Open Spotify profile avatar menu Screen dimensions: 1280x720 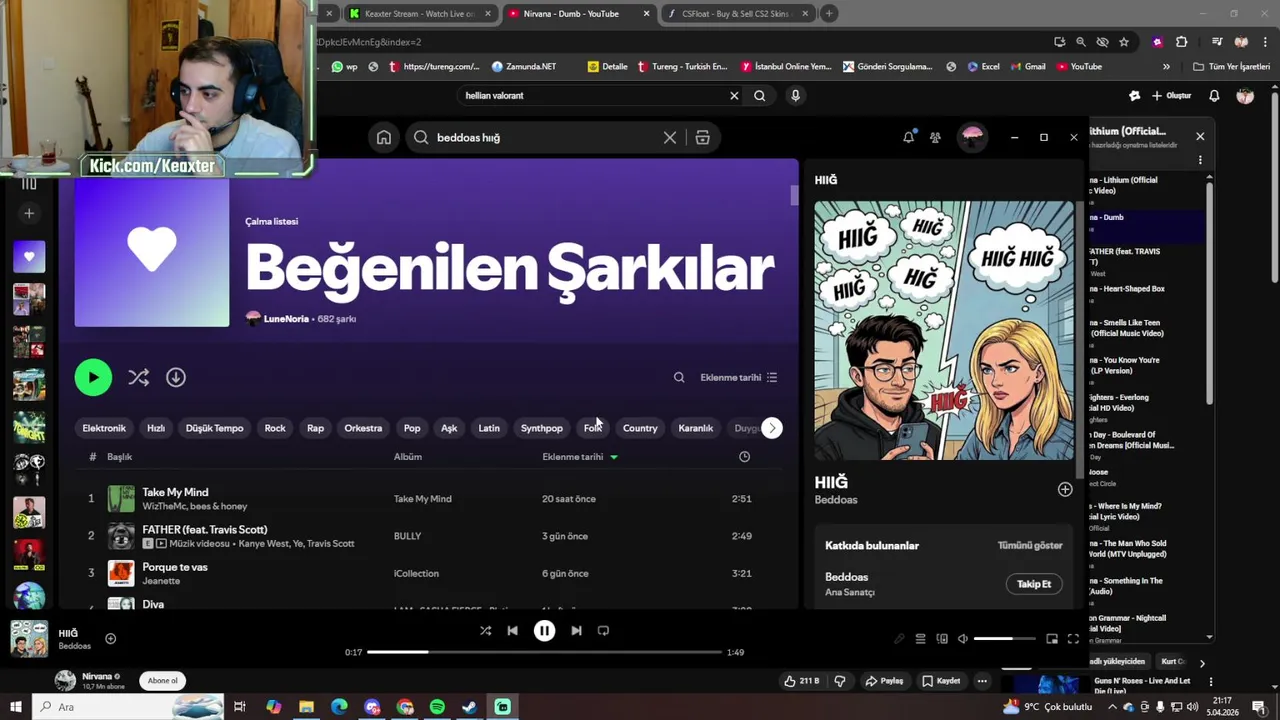[972, 137]
